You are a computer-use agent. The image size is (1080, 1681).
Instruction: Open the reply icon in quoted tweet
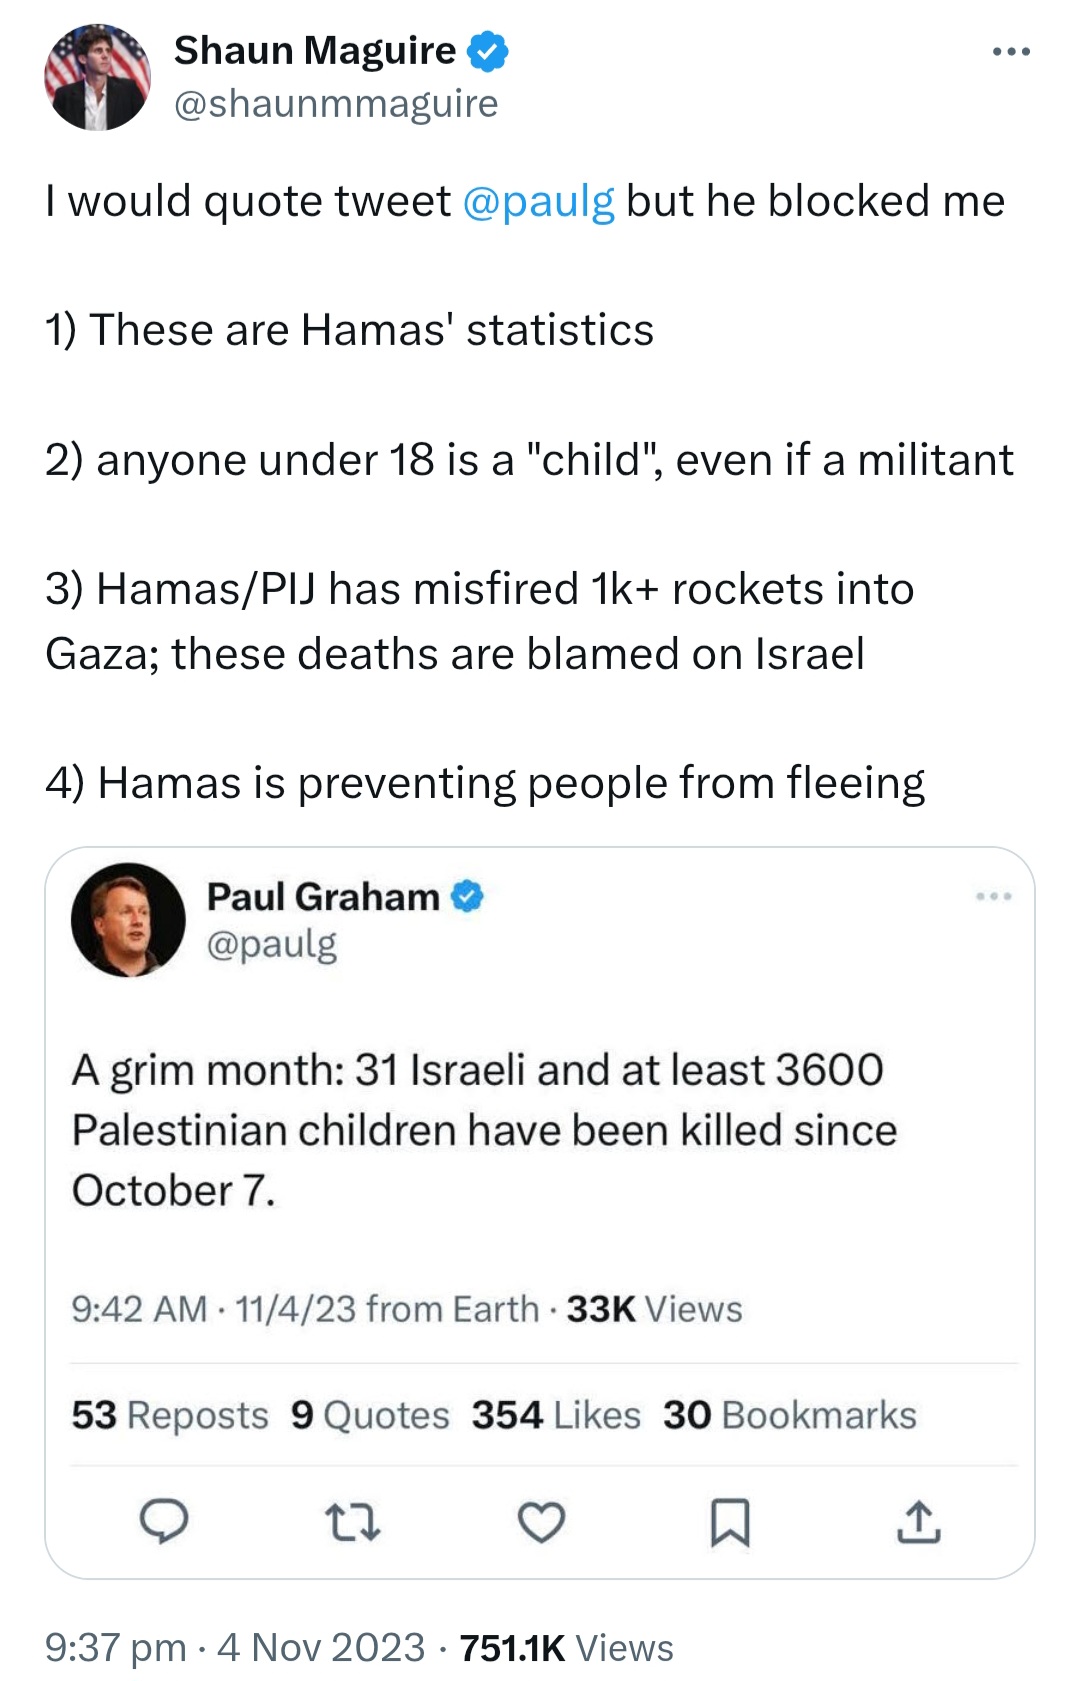click(x=163, y=1521)
